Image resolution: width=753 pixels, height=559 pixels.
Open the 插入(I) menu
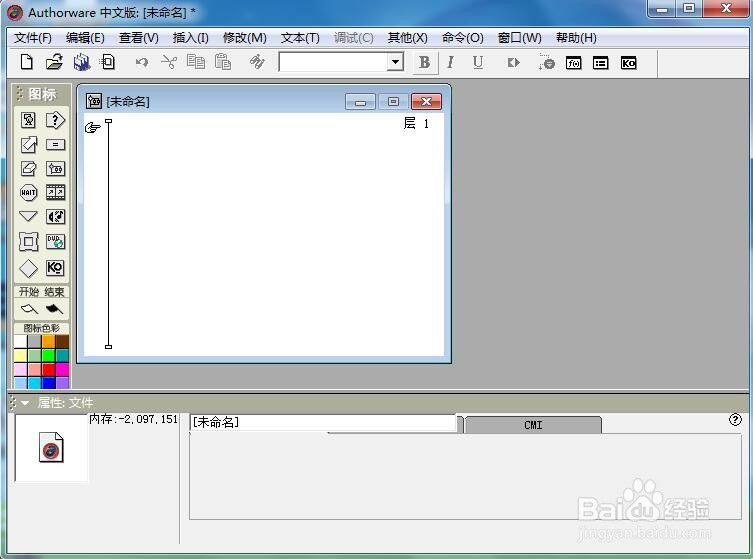190,37
